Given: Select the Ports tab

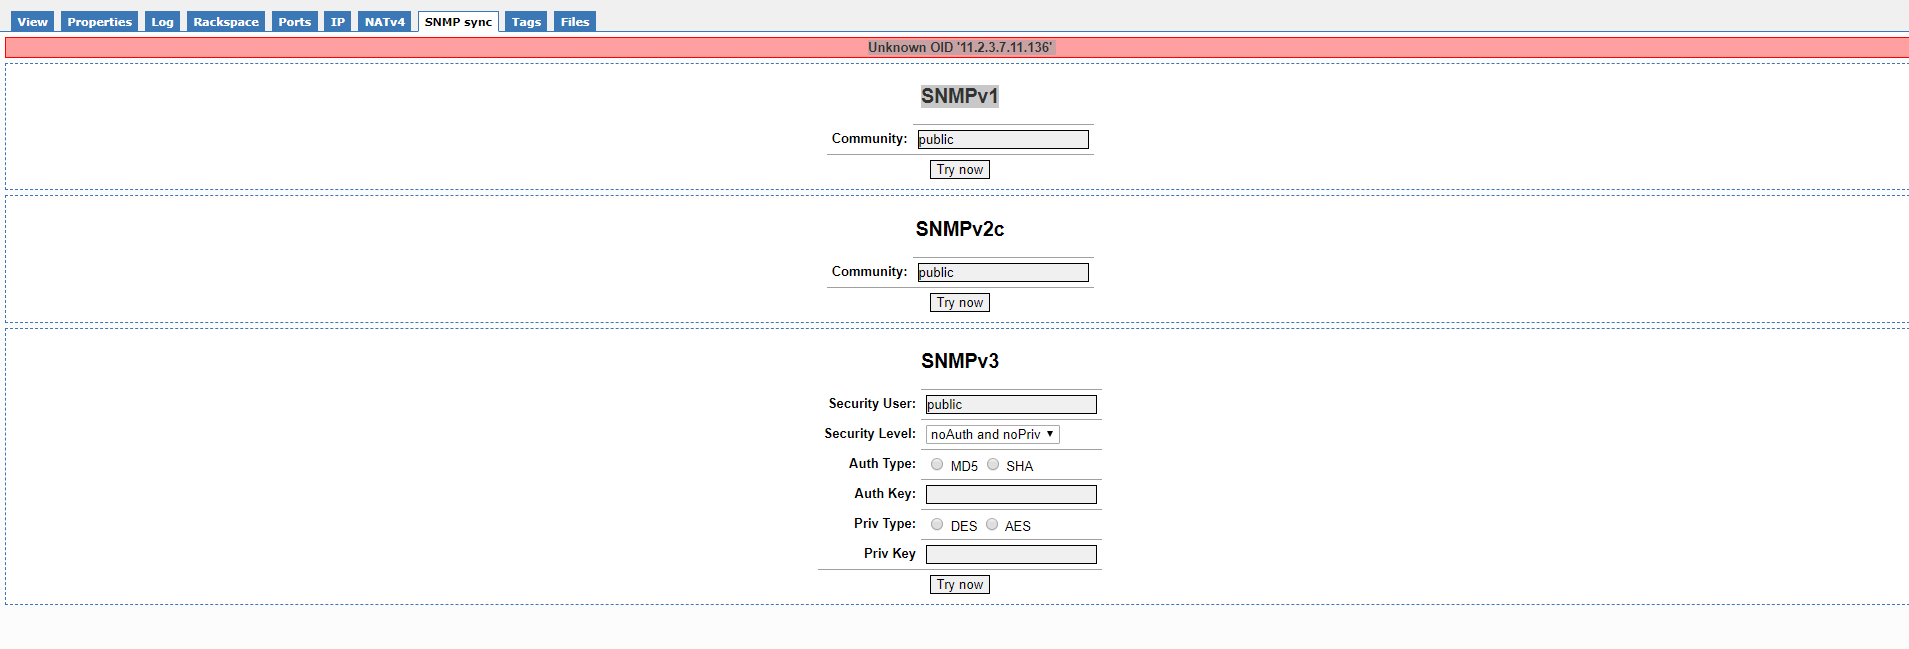Looking at the screenshot, I should (294, 22).
